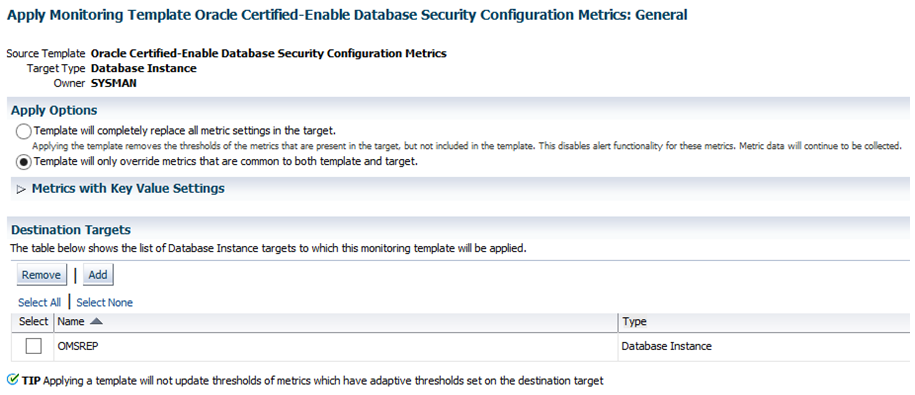The width and height of the screenshot is (915, 395).
Task: Click the SYSMAN owner value
Action: point(114,83)
